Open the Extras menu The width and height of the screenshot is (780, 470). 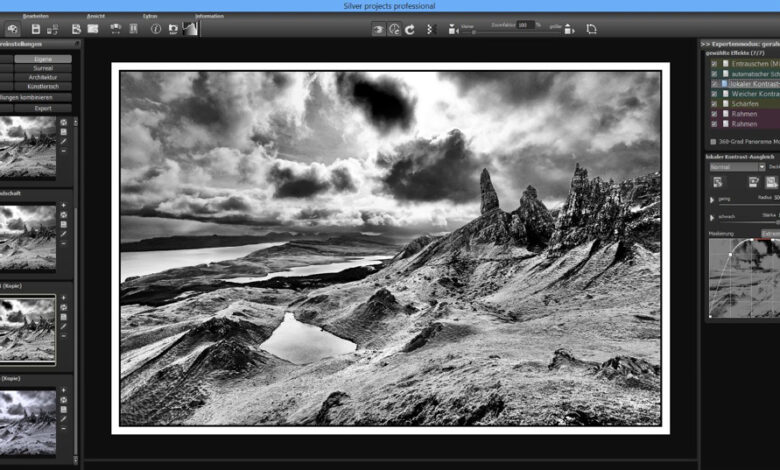pos(150,16)
